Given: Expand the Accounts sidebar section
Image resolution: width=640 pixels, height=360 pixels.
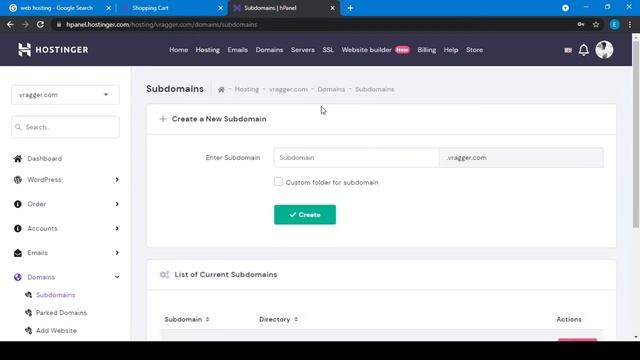Looking at the screenshot, I should 117,229.
